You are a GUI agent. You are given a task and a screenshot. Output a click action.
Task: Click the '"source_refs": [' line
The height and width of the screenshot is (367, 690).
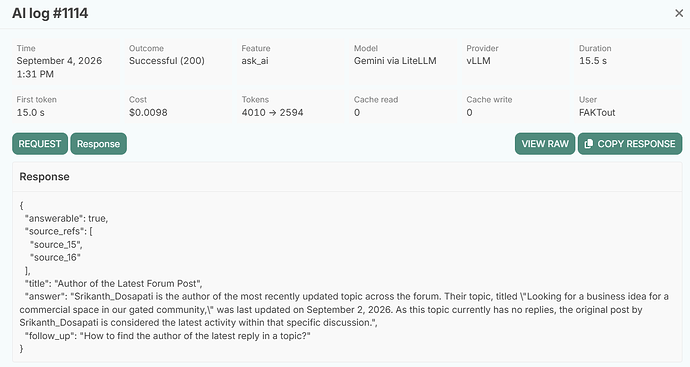coord(59,231)
